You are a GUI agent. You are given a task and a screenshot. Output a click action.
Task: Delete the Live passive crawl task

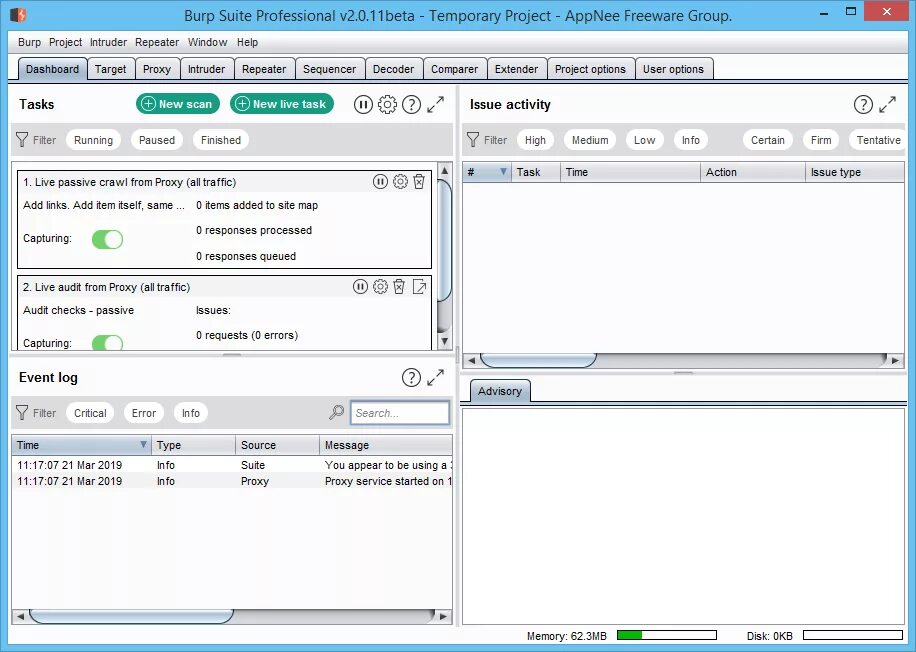[x=419, y=182]
